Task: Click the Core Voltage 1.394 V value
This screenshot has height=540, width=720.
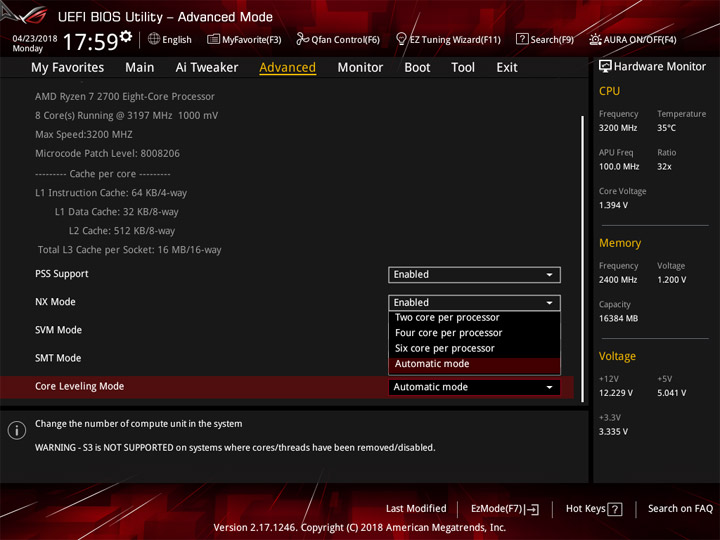Action: [613, 205]
